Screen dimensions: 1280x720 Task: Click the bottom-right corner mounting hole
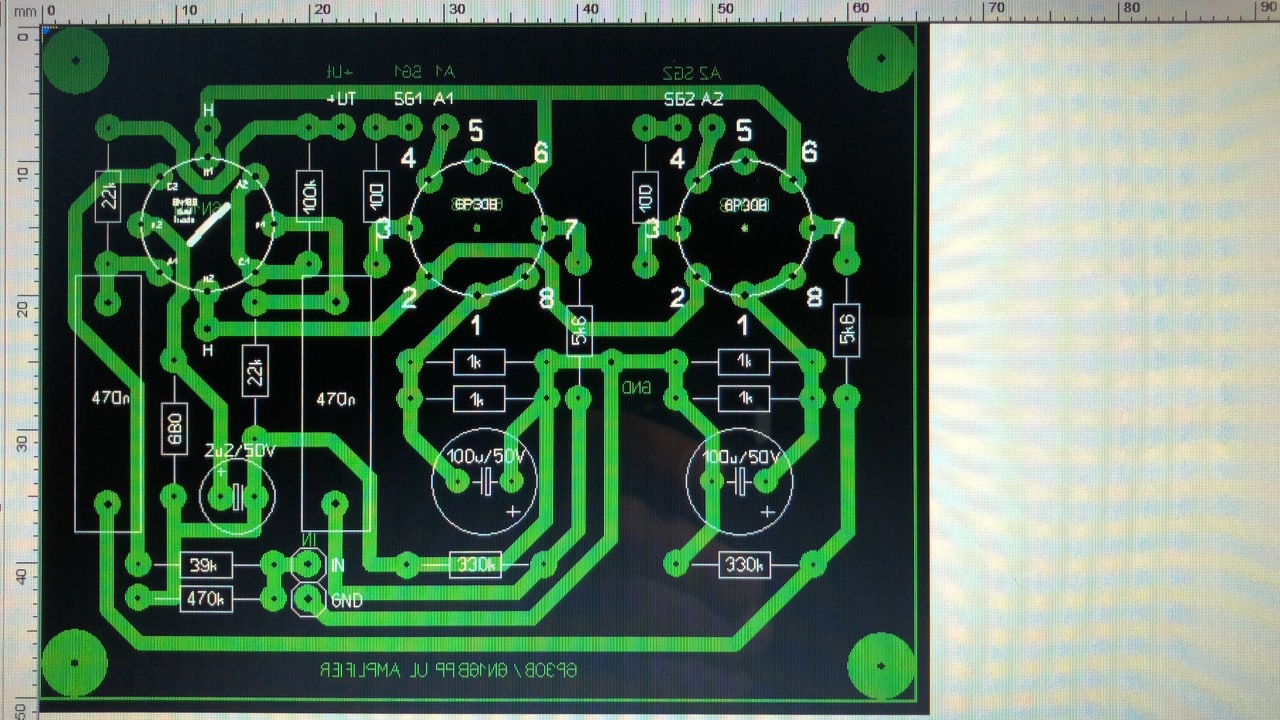(x=881, y=666)
